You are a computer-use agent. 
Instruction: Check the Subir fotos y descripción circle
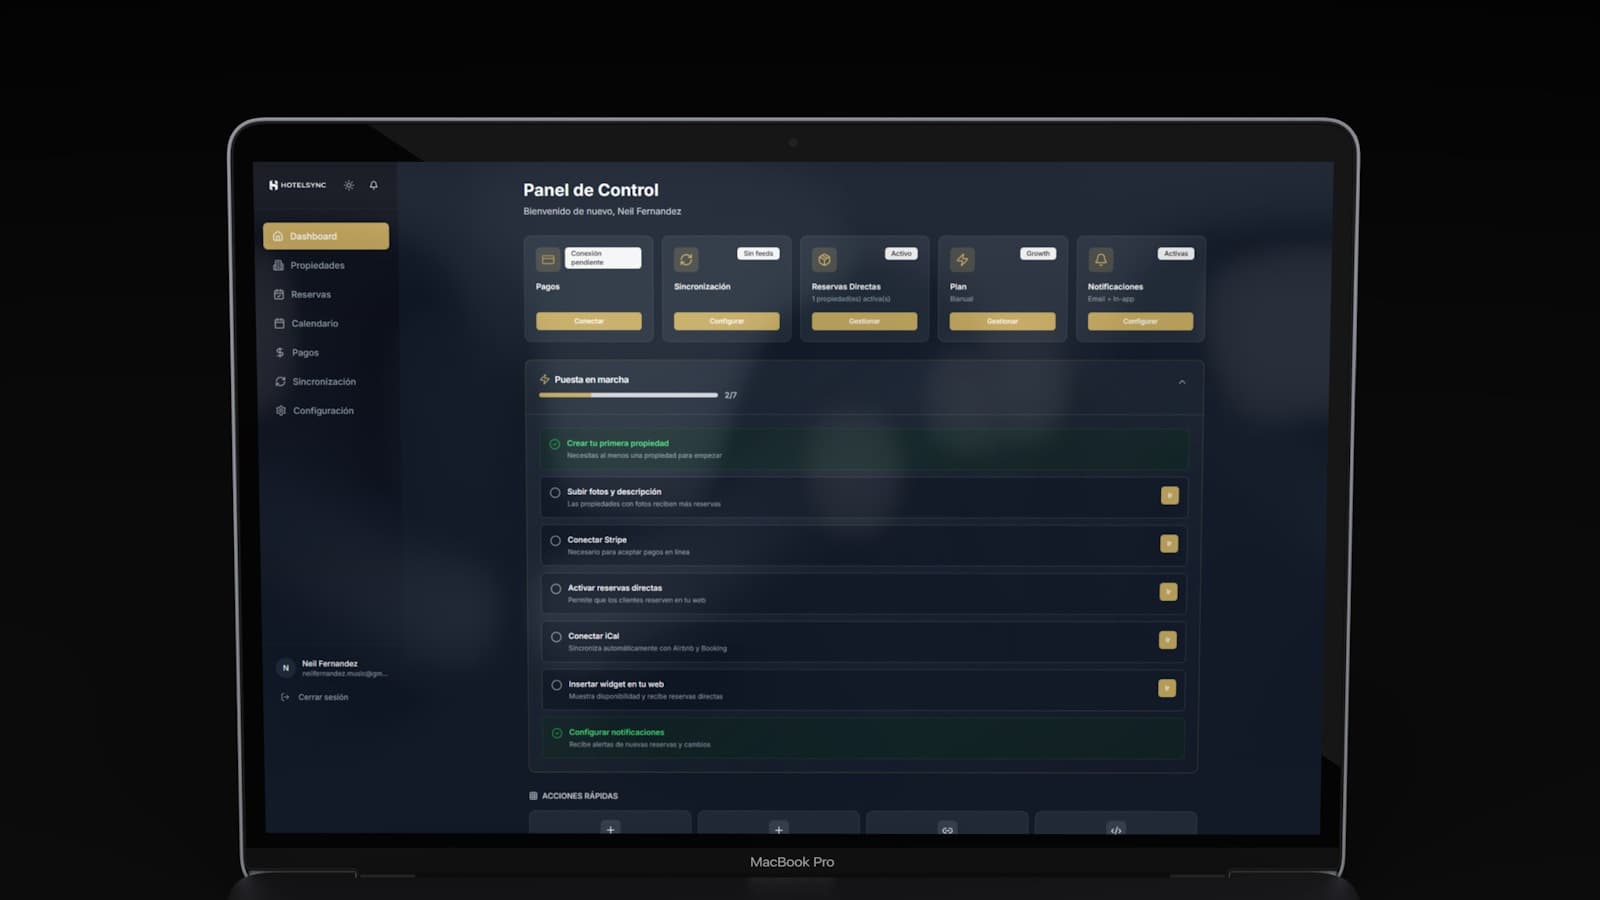point(555,492)
